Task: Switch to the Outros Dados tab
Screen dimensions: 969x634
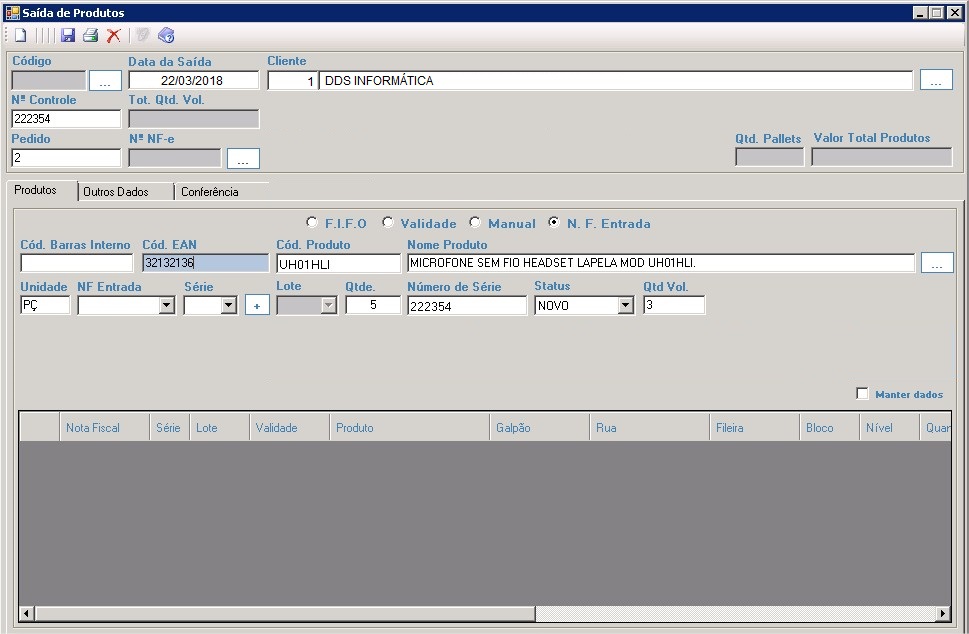Action: click(115, 192)
